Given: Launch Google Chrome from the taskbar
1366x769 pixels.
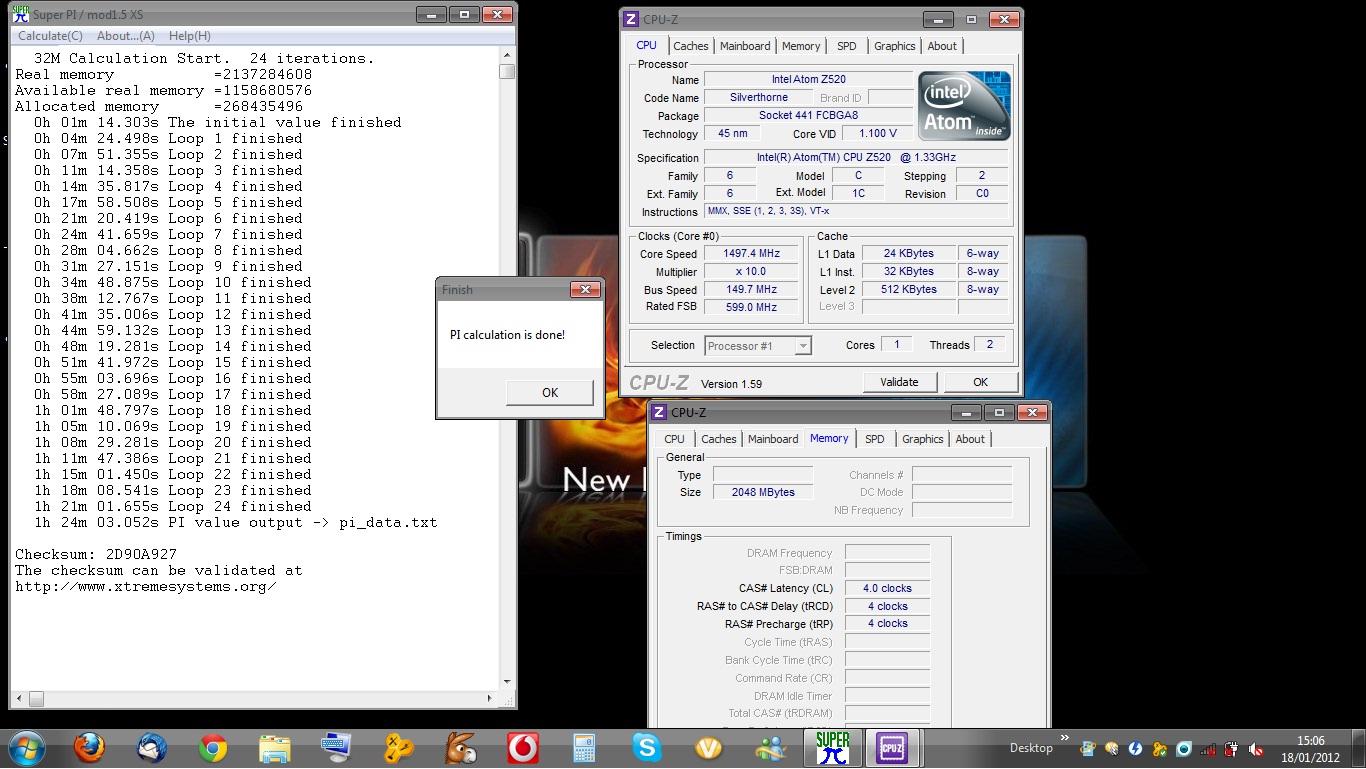Looking at the screenshot, I should click(213, 748).
